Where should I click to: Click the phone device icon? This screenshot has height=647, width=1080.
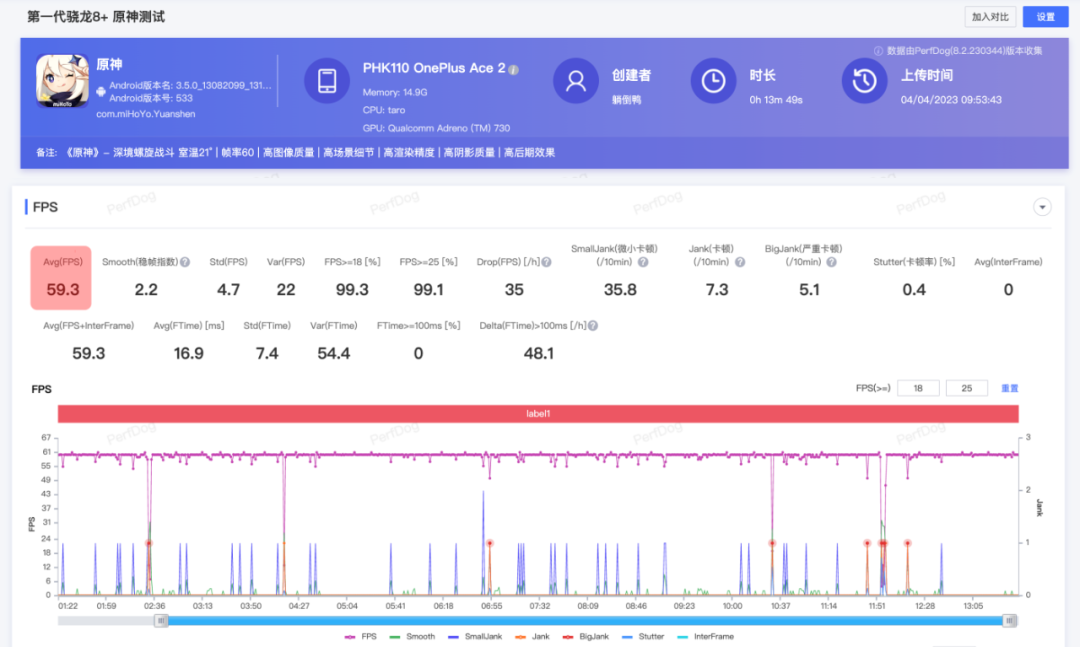(327, 81)
